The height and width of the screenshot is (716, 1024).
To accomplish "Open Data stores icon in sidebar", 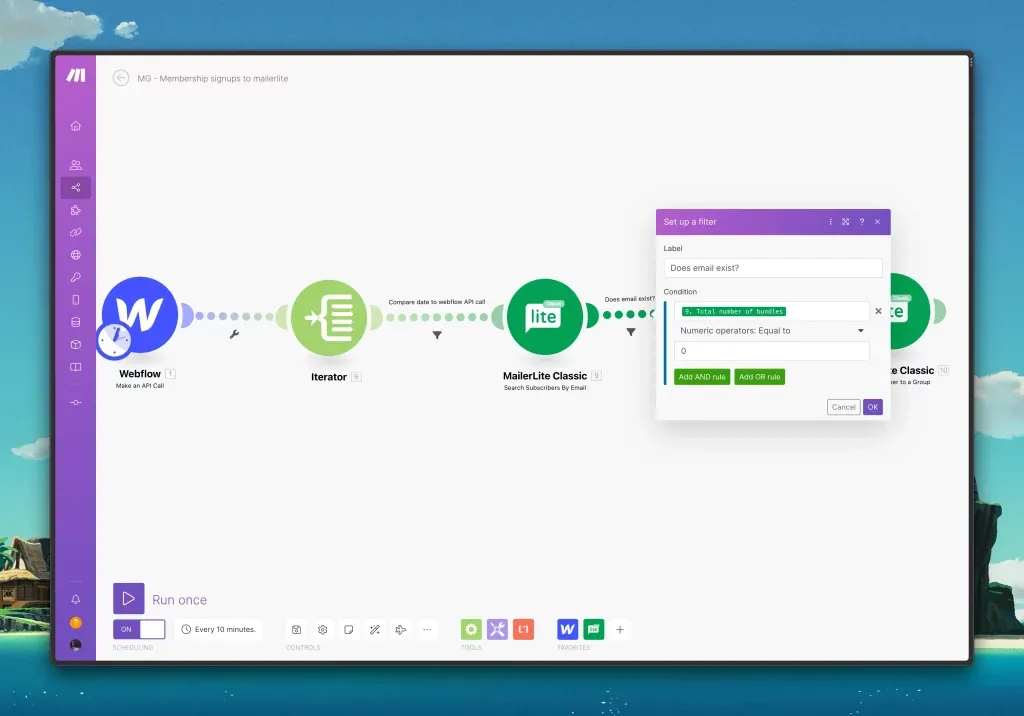I will tap(76, 322).
